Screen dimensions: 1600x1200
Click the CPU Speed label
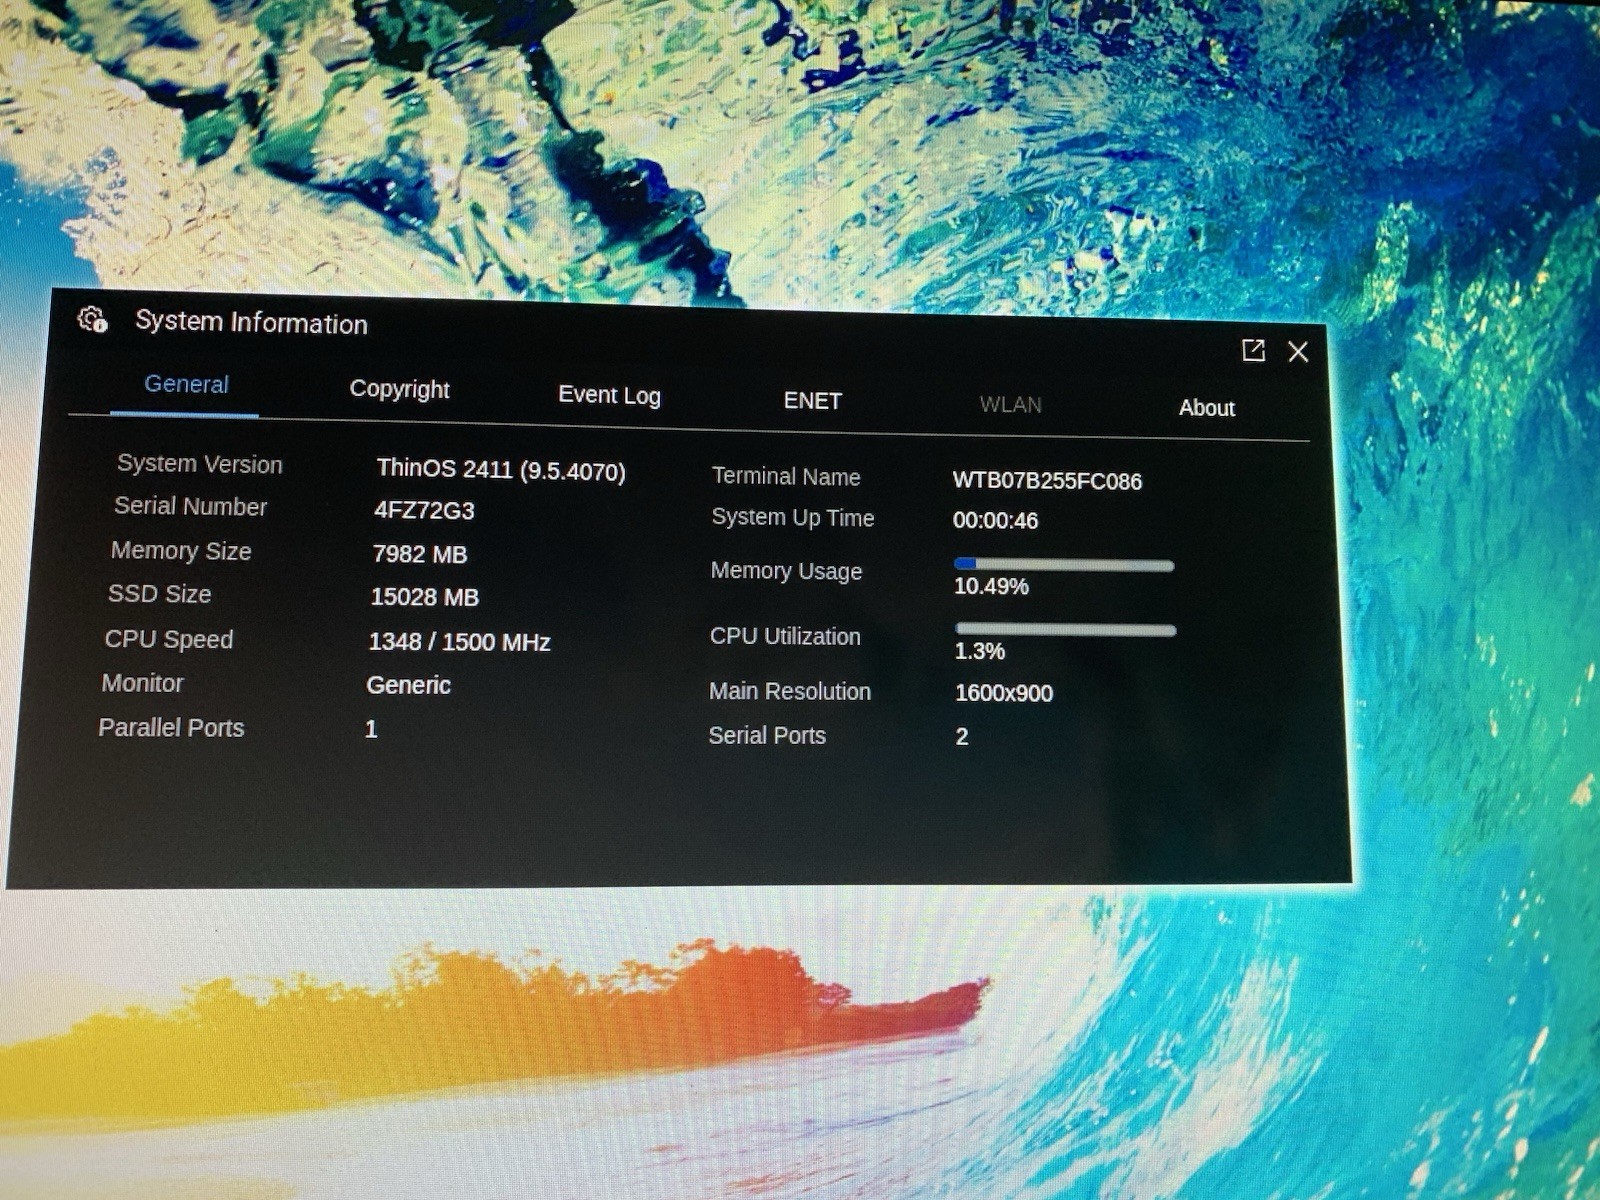coord(168,639)
